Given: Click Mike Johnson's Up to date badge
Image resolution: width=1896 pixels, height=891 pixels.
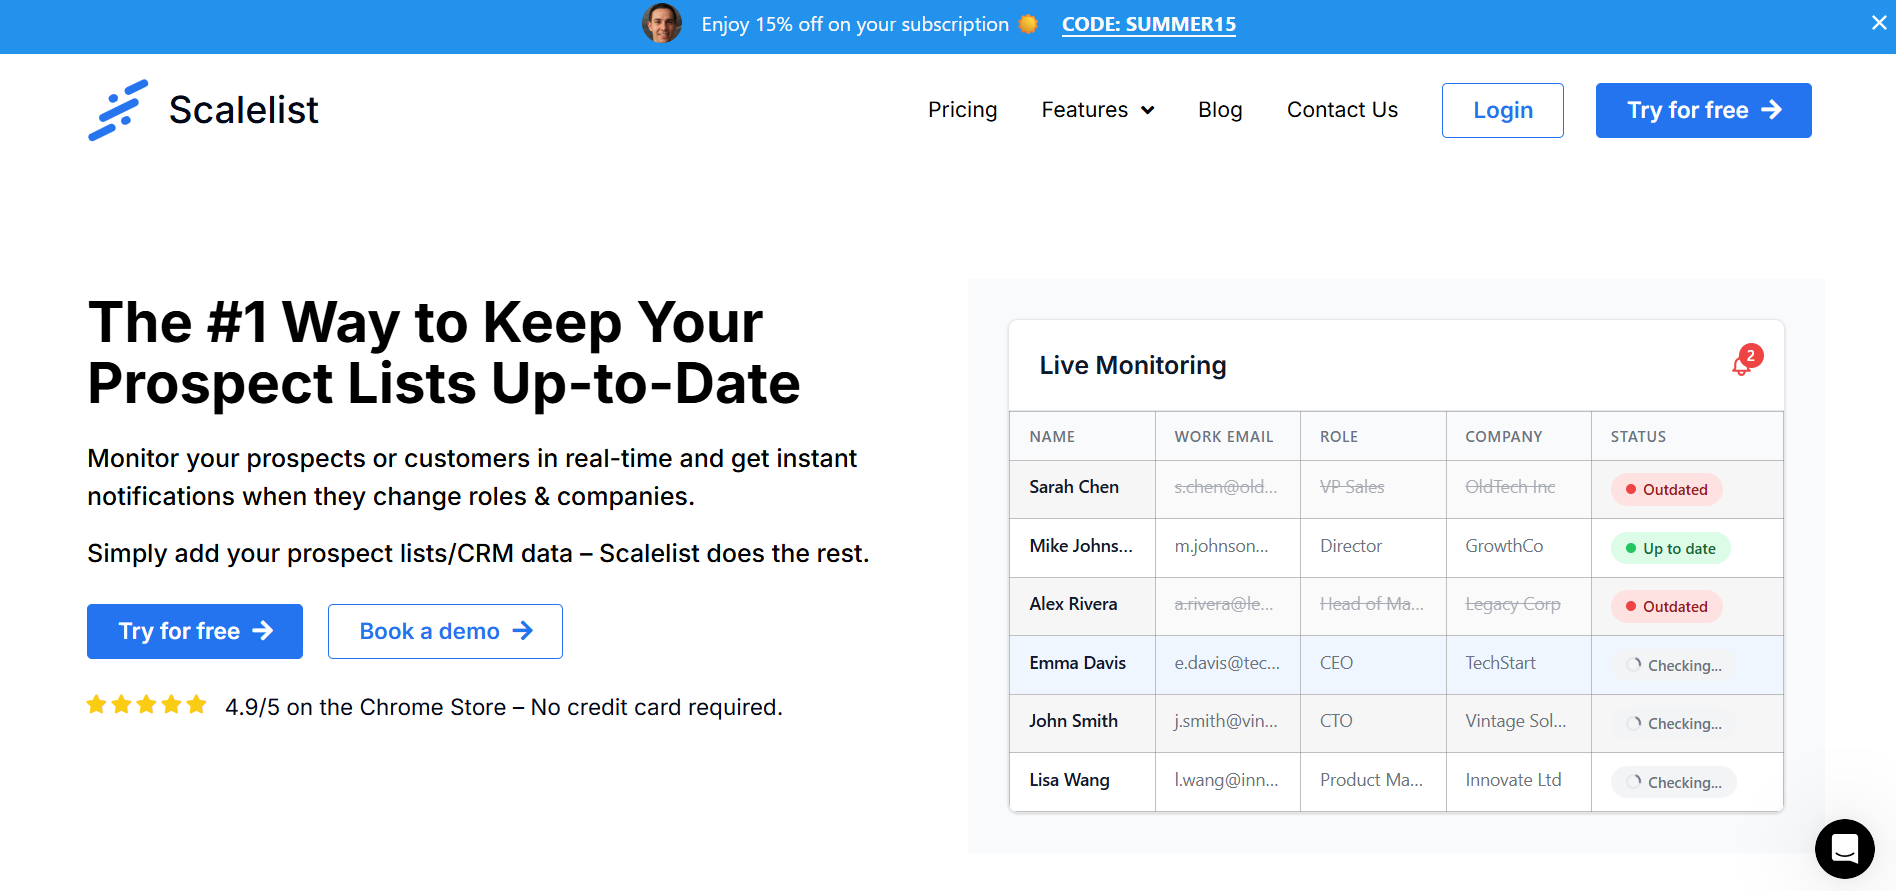Looking at the screenshot, I should pos(1670,548).
